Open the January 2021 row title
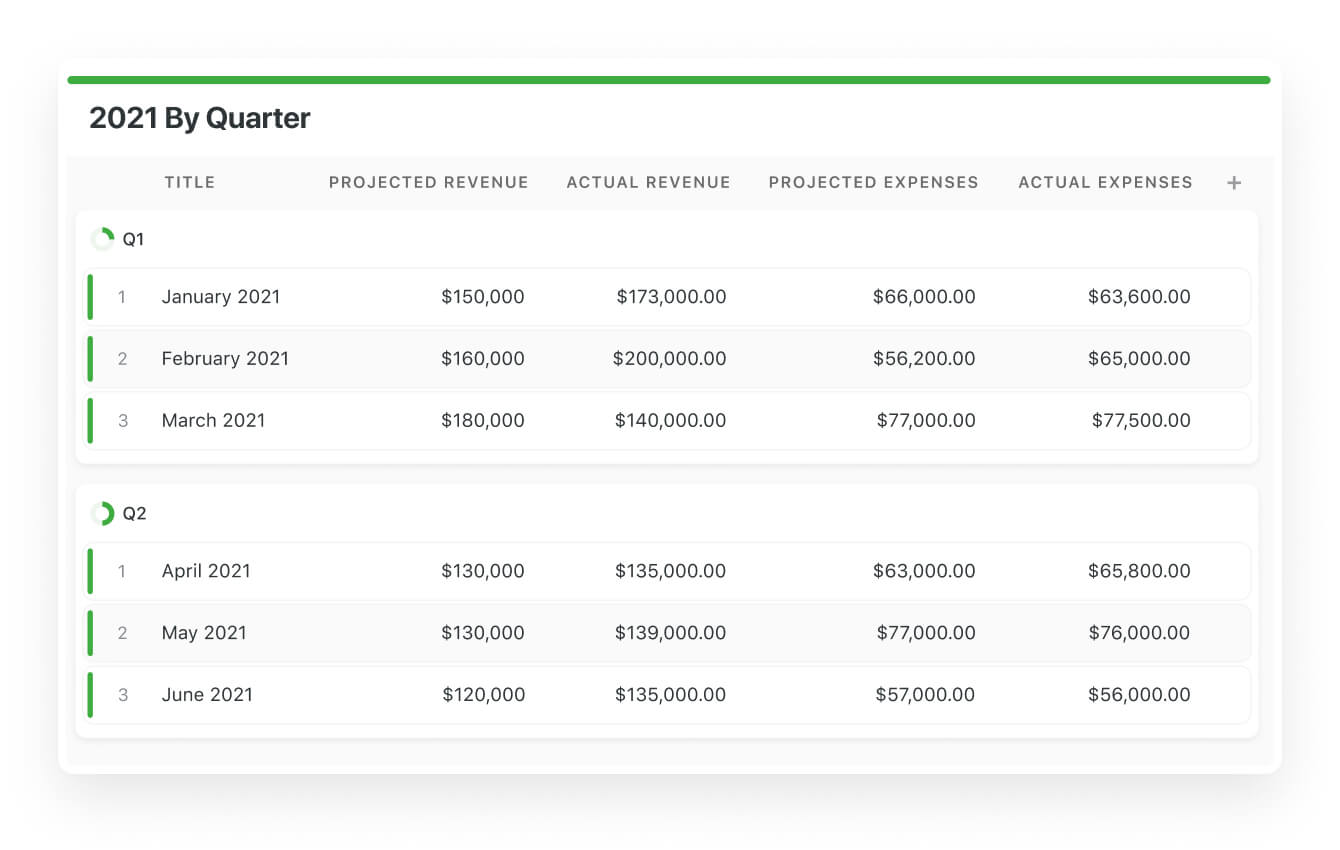The width and height of the screenshot is (1340, 850). tap(221, 297)
